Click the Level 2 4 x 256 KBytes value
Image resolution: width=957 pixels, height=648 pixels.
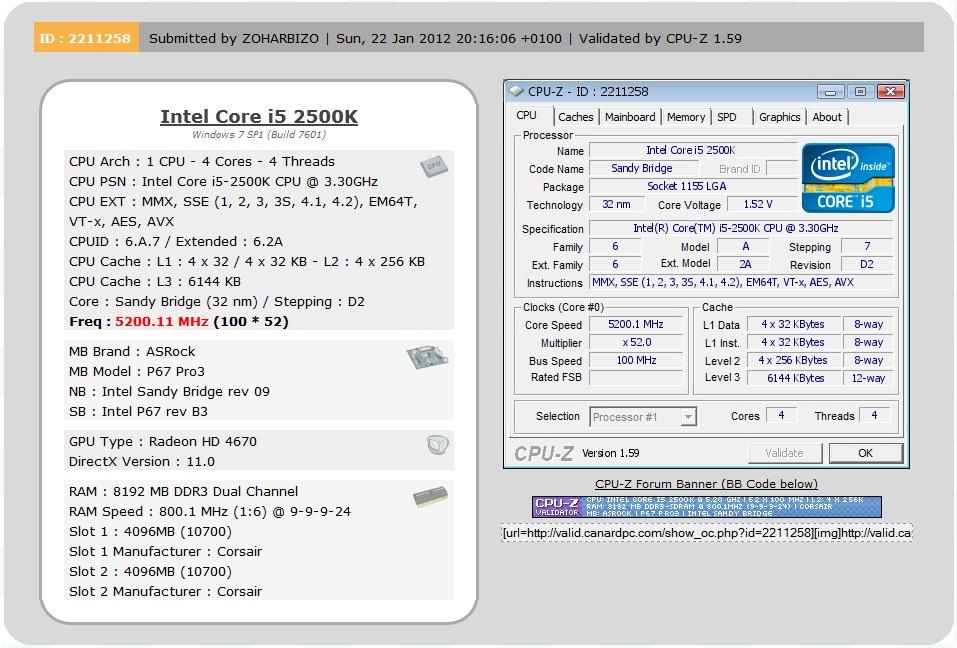[x=792, y=361]
